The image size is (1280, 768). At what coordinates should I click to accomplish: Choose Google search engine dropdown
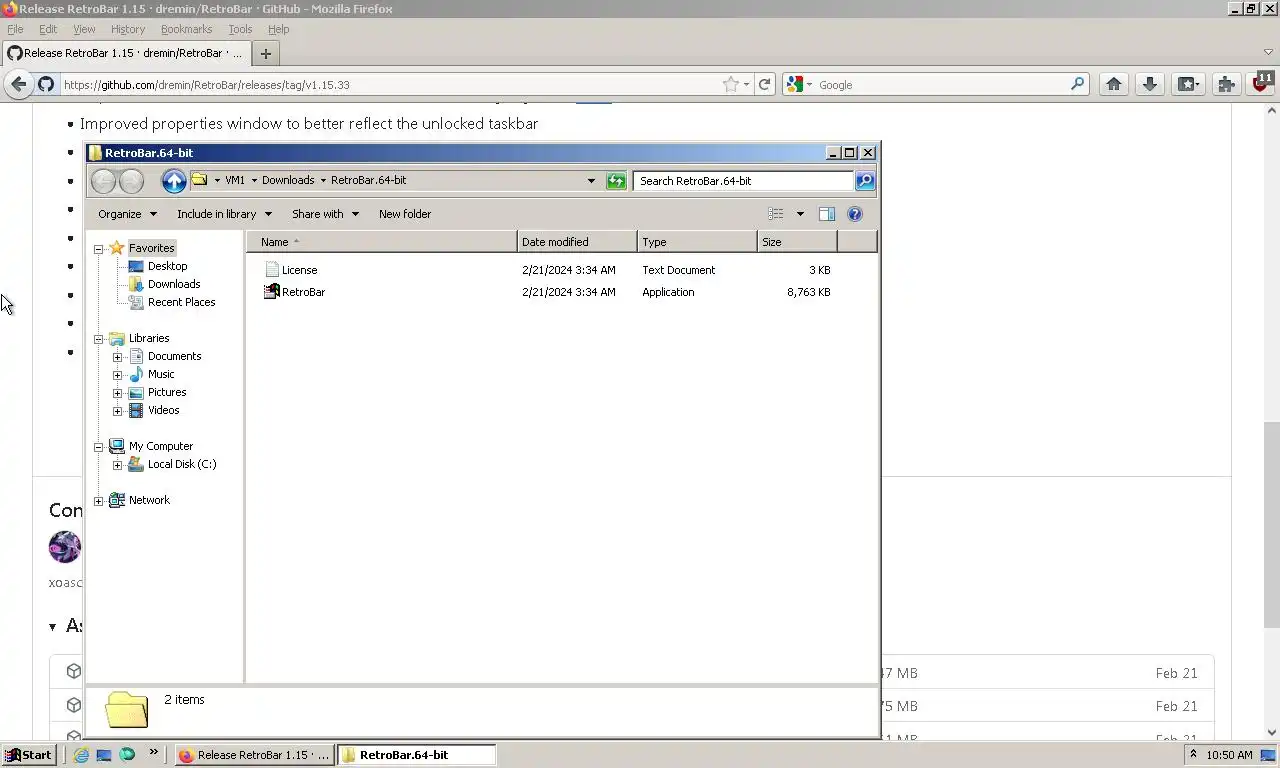[x=799, y=85]
